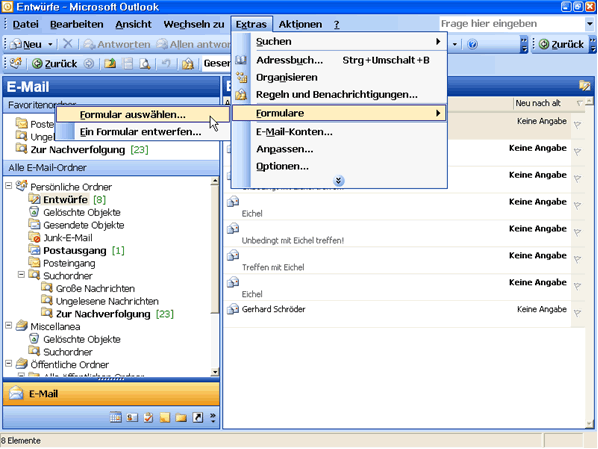Image resolution: width=598 pixels, height=449 pixels.
Task: Open the ? help menu
Action: pyautogui.click(x=336, y=24)
